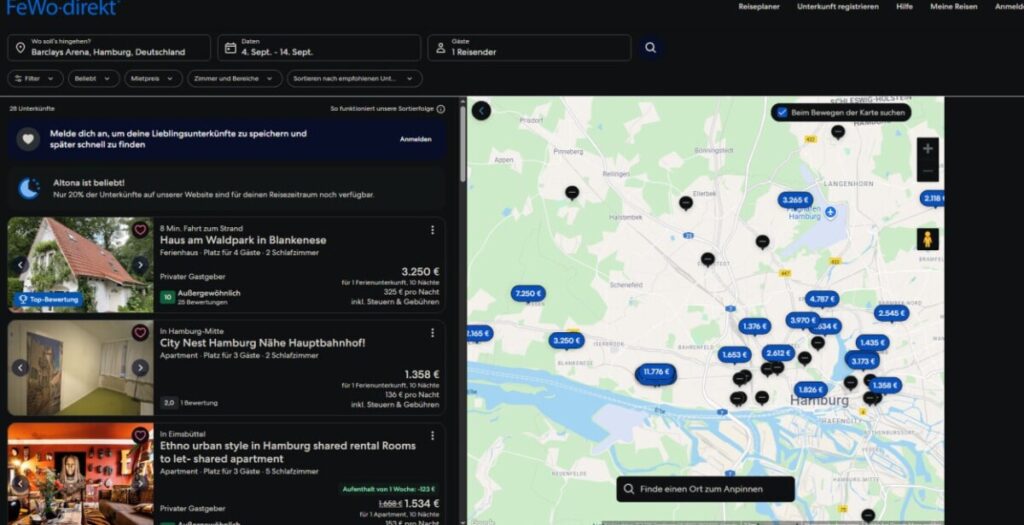
Task: Zoom in on the map
Action: (x=927, y=148)
